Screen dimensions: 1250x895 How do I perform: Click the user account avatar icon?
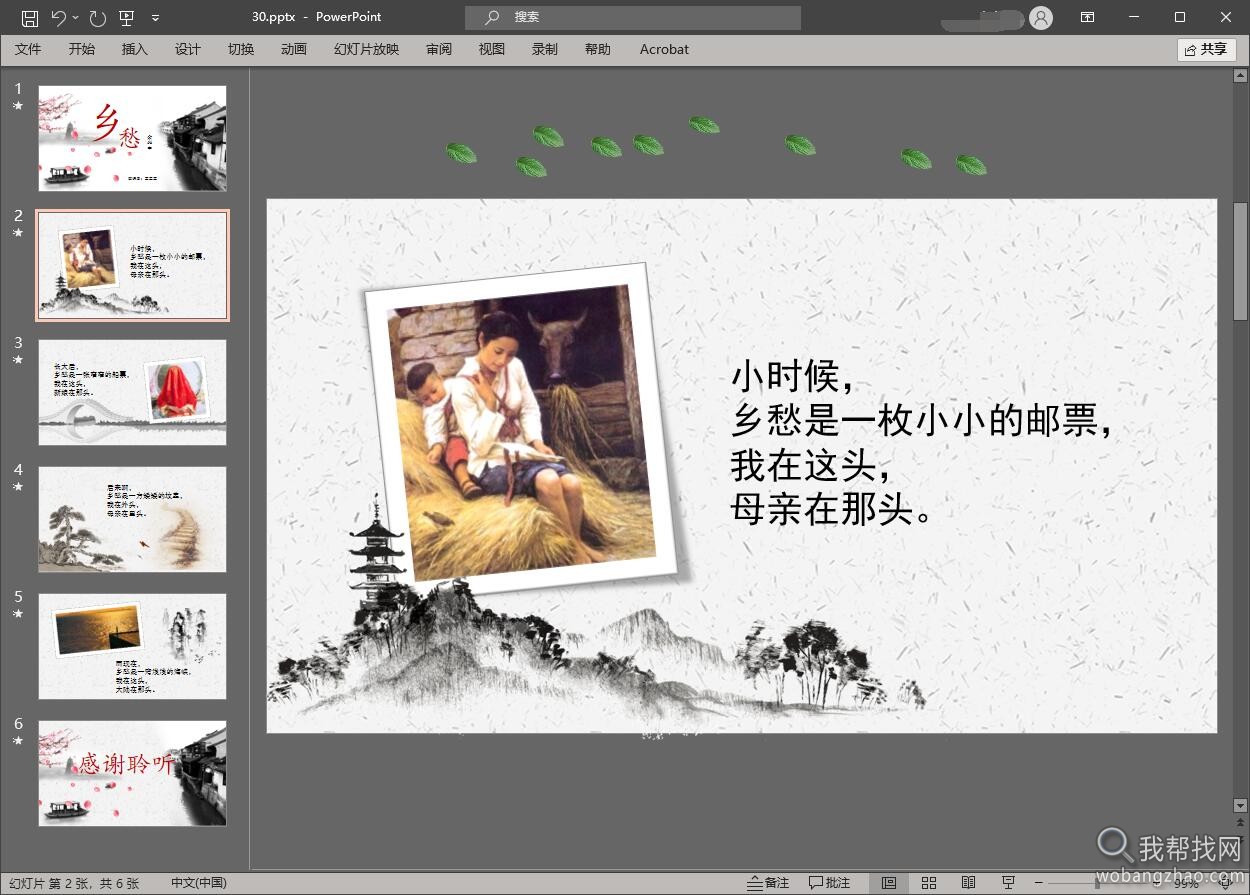[x=1041, y=17]
